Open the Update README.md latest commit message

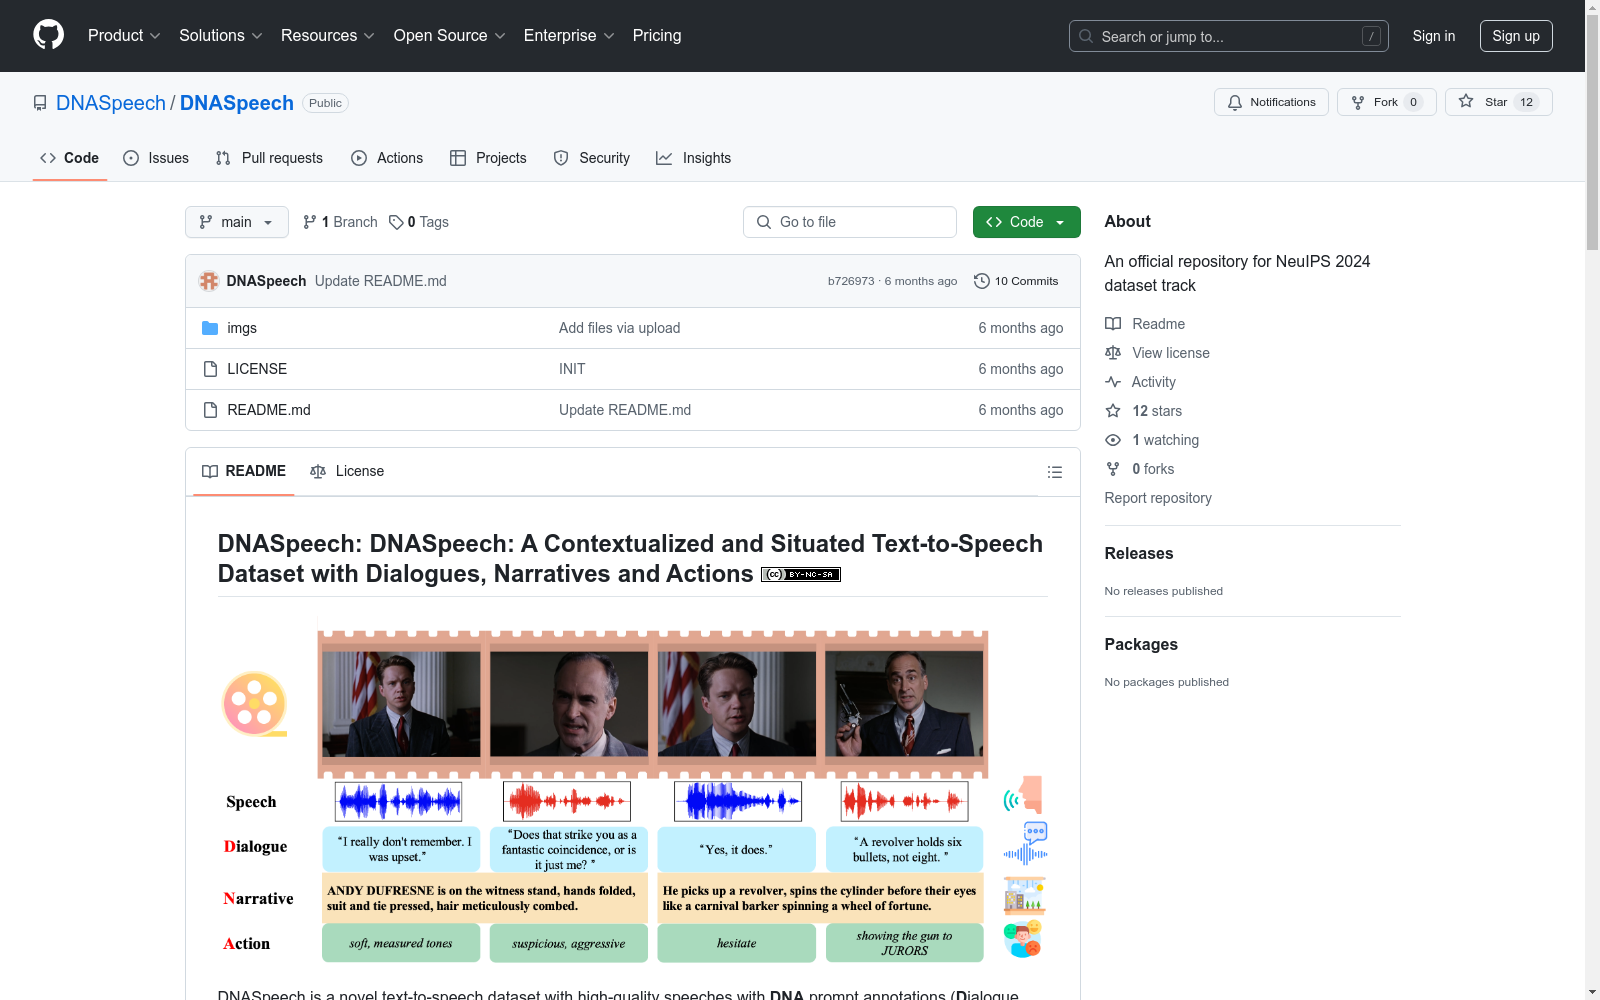381,281
